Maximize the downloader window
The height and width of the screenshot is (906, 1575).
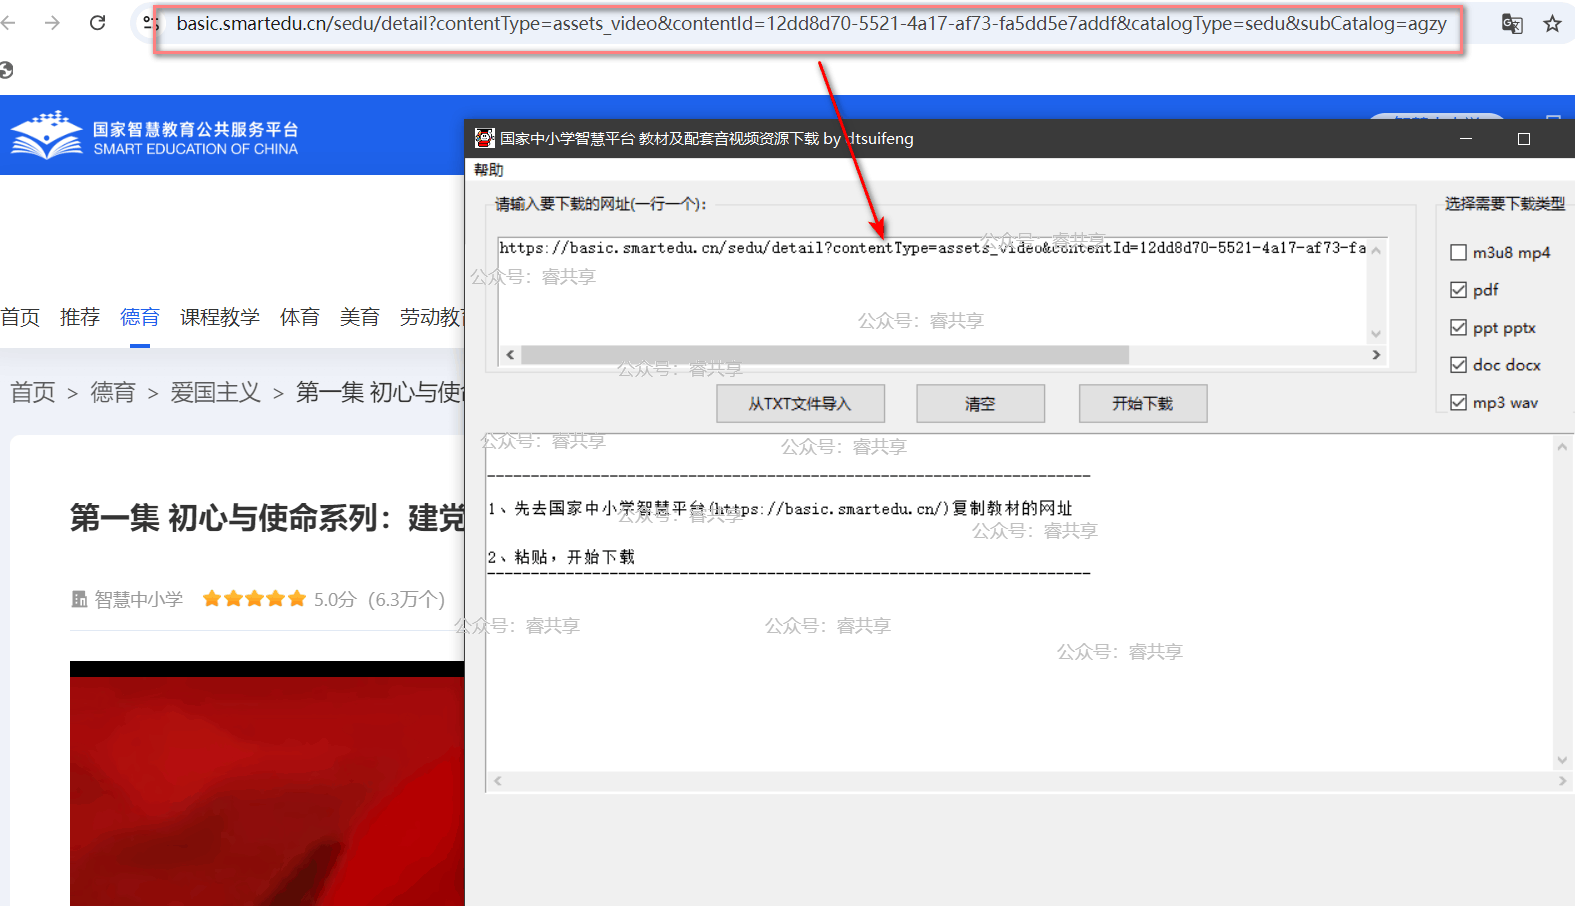[1524, 139]
